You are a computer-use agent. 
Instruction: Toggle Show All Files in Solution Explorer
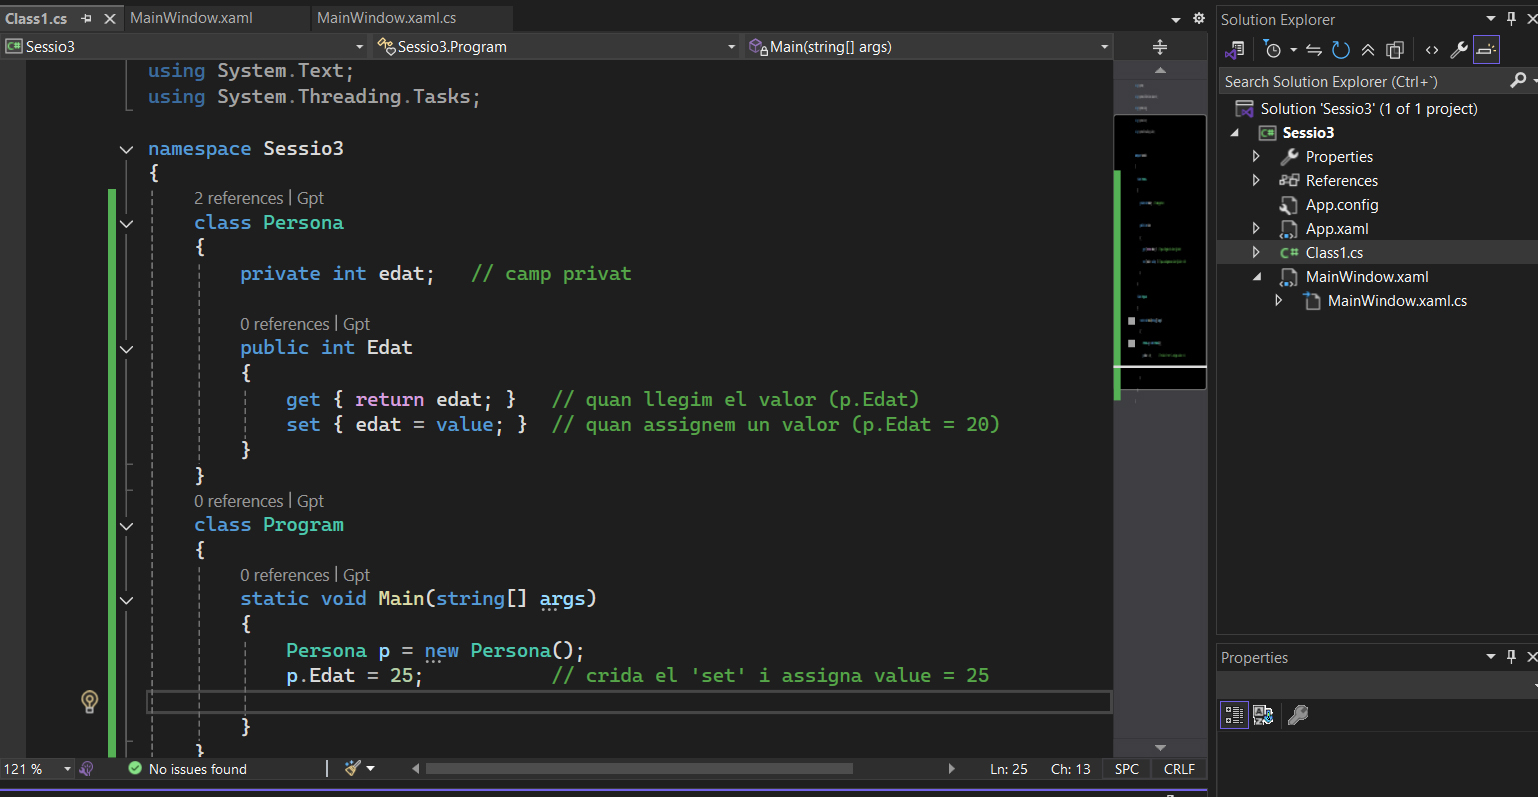pyautogui.click(x=1395, y=50)
